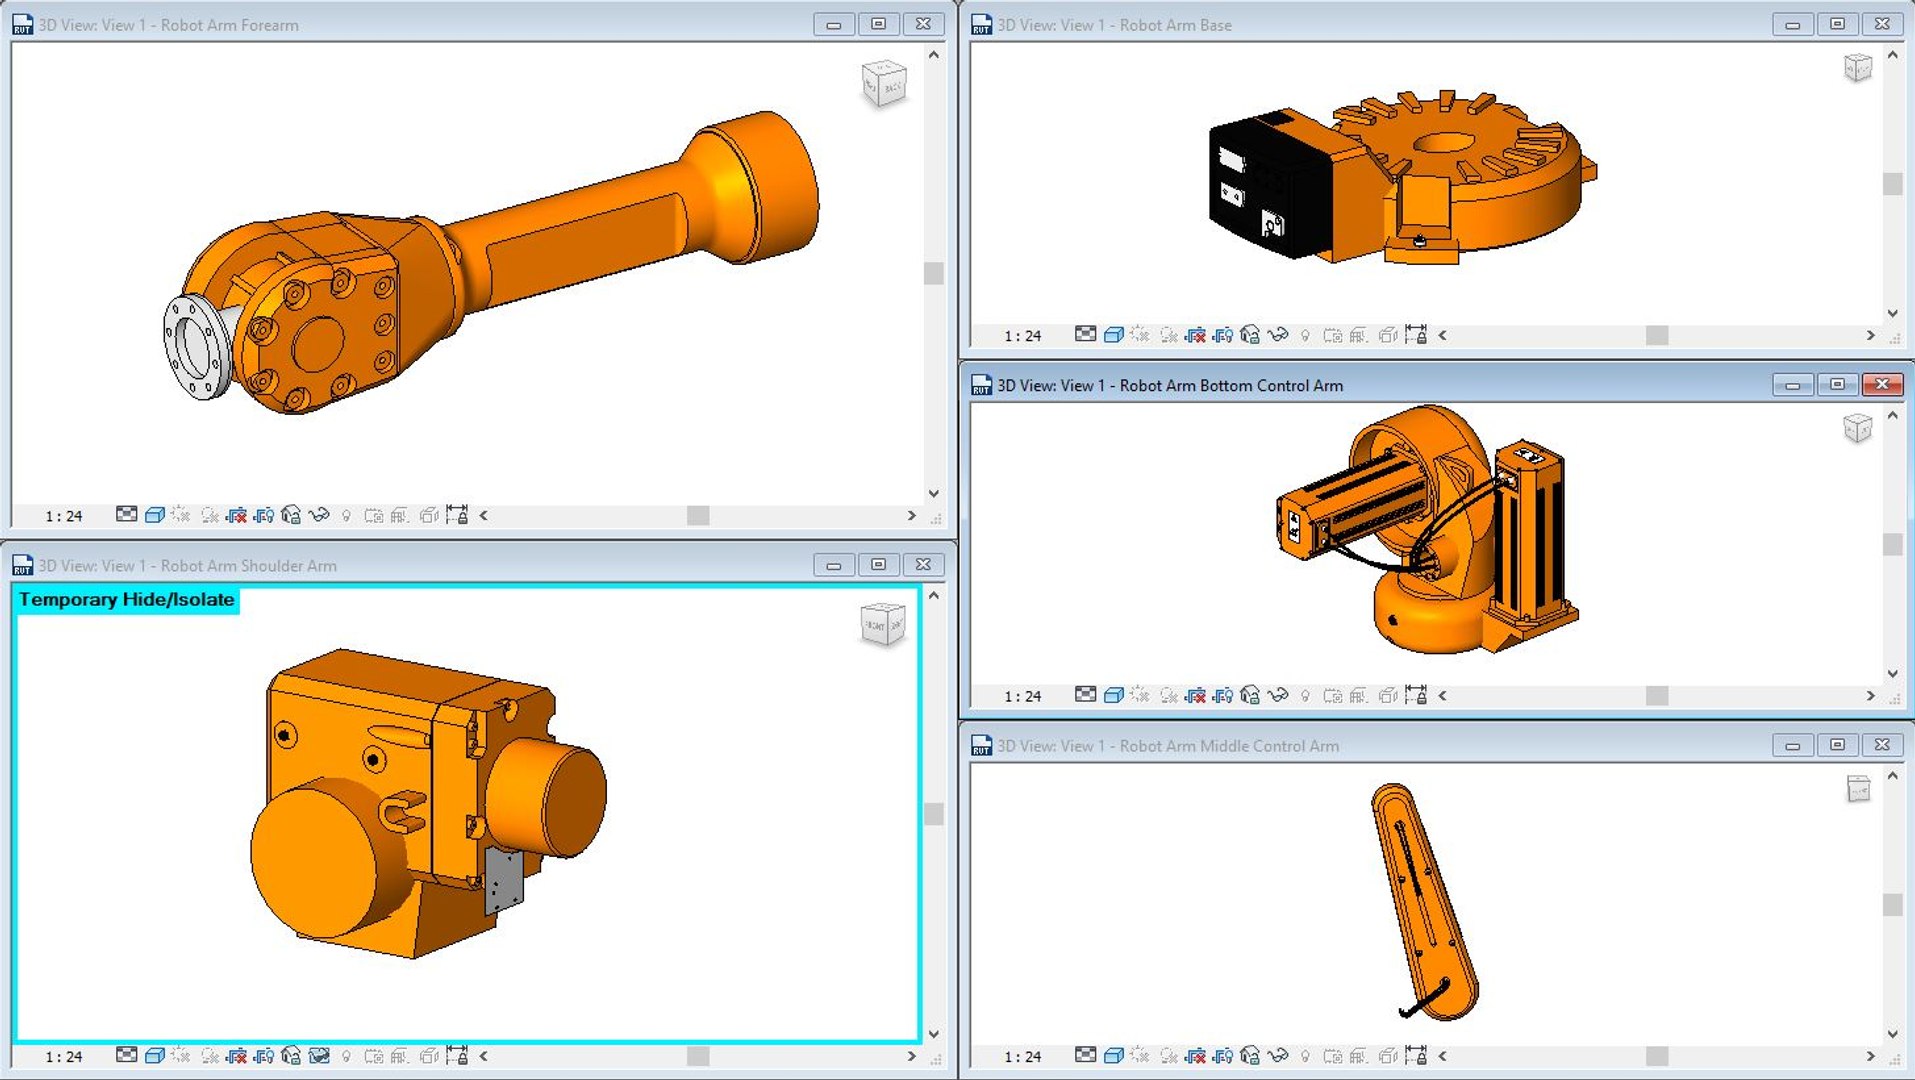Activate the Robot Arm Middle Control Arm title
1915x1080 pixels.
click(1168, 746)
